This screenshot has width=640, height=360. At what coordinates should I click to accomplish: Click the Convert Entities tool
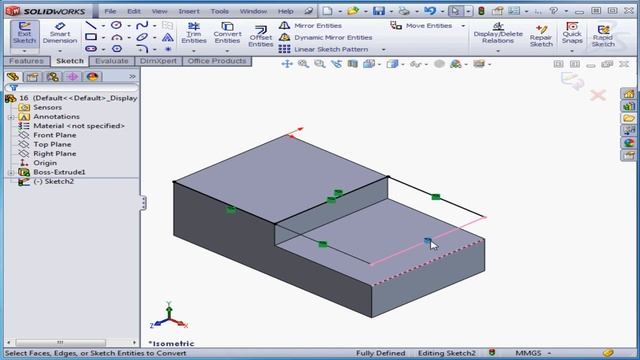coord(227,33)
